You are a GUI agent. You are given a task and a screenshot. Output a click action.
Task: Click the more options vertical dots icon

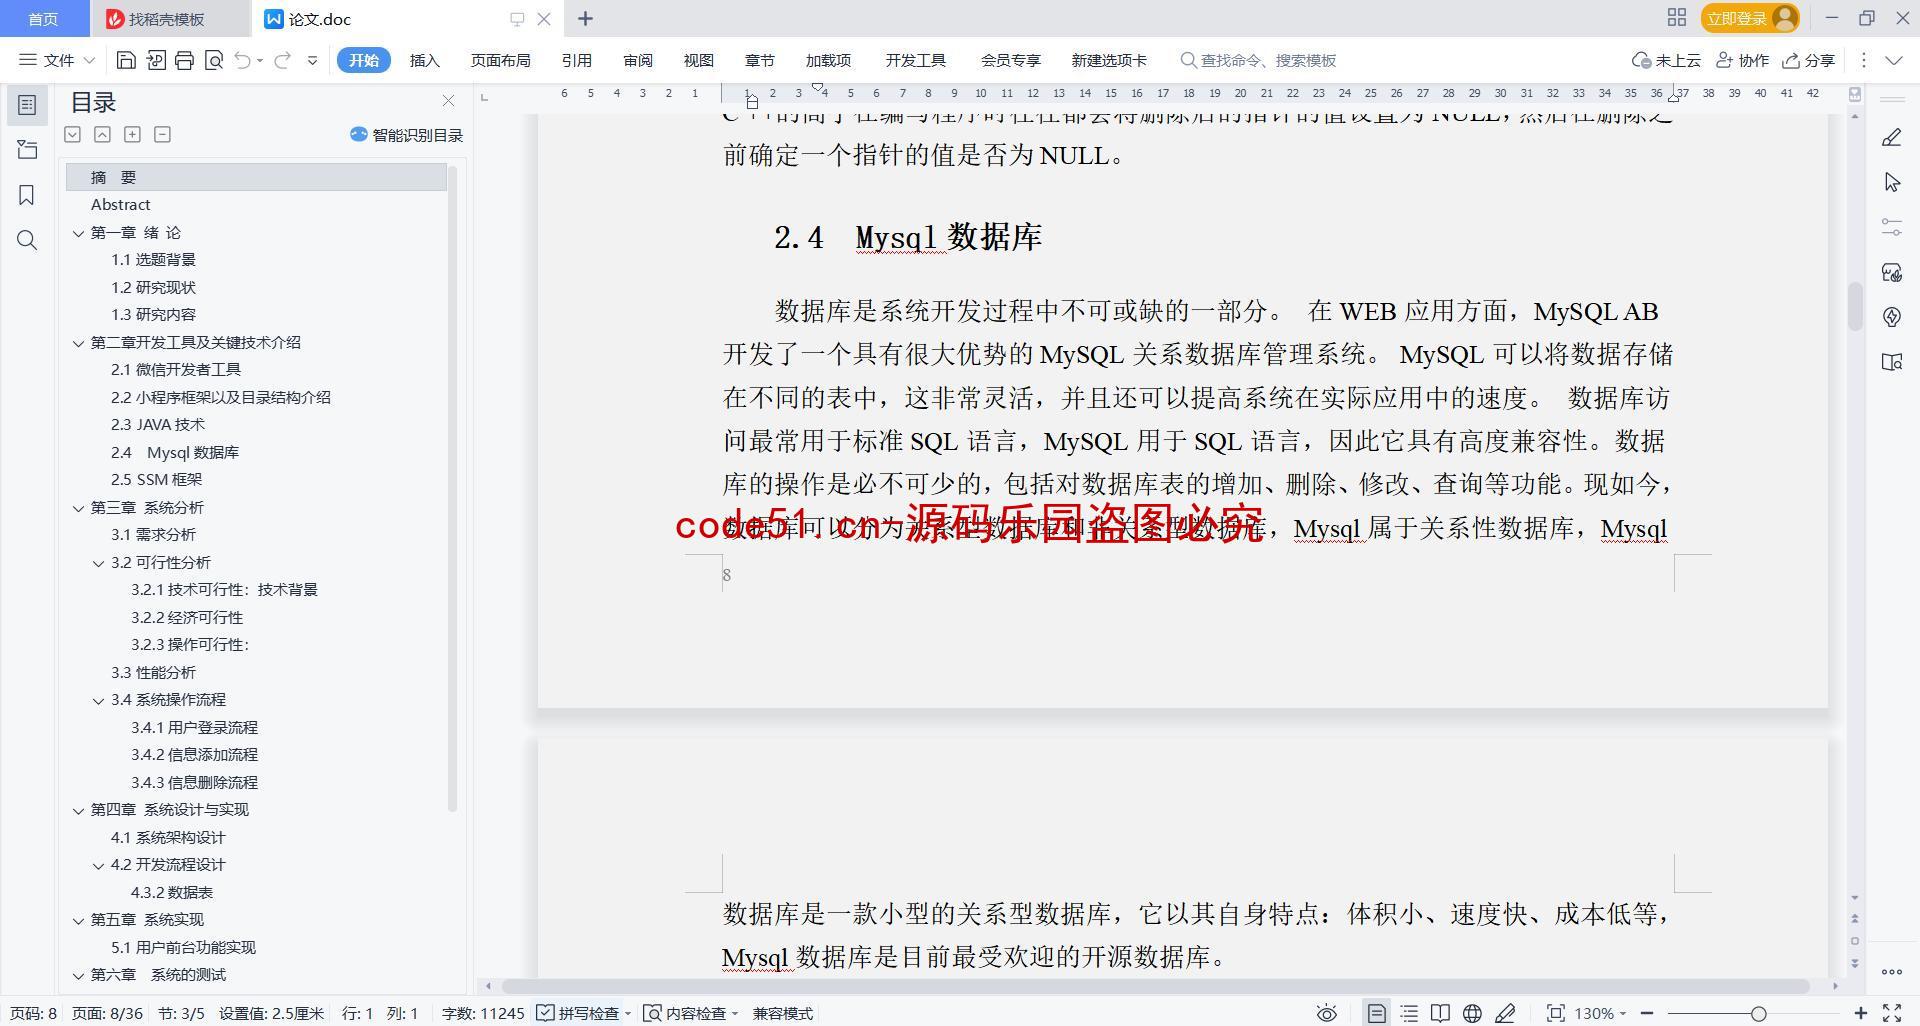coord(1863,60)
